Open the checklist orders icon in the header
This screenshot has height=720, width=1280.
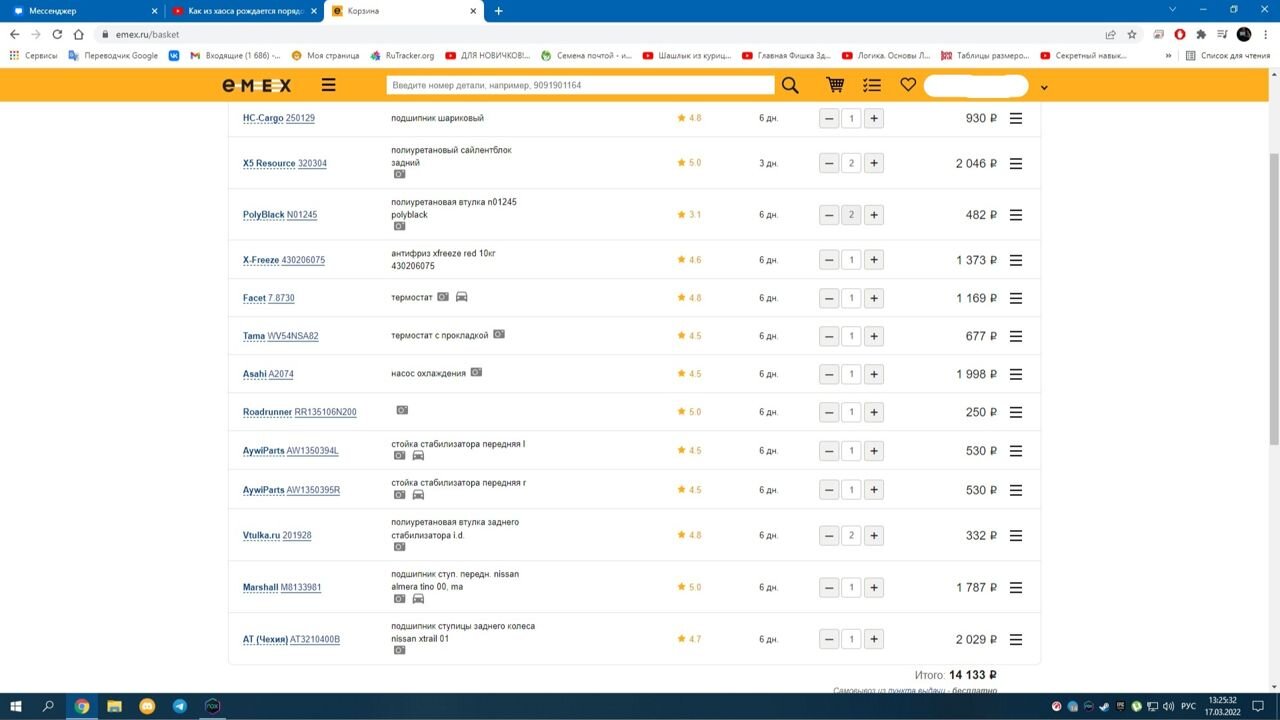click(x=872, y=85)
